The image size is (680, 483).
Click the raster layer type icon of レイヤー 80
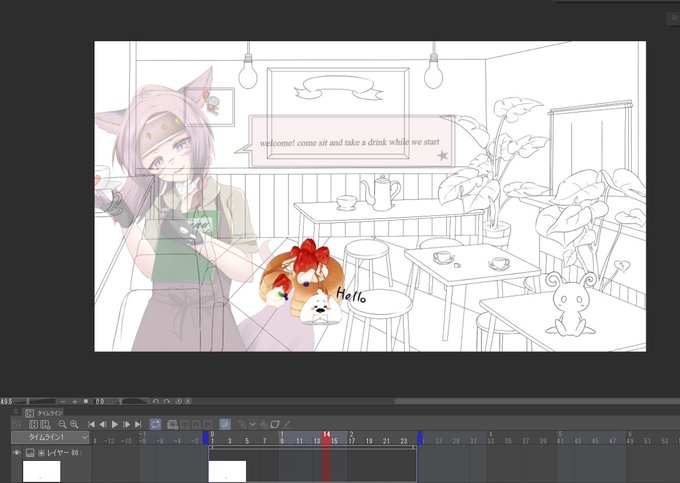(x=30, y=453)
